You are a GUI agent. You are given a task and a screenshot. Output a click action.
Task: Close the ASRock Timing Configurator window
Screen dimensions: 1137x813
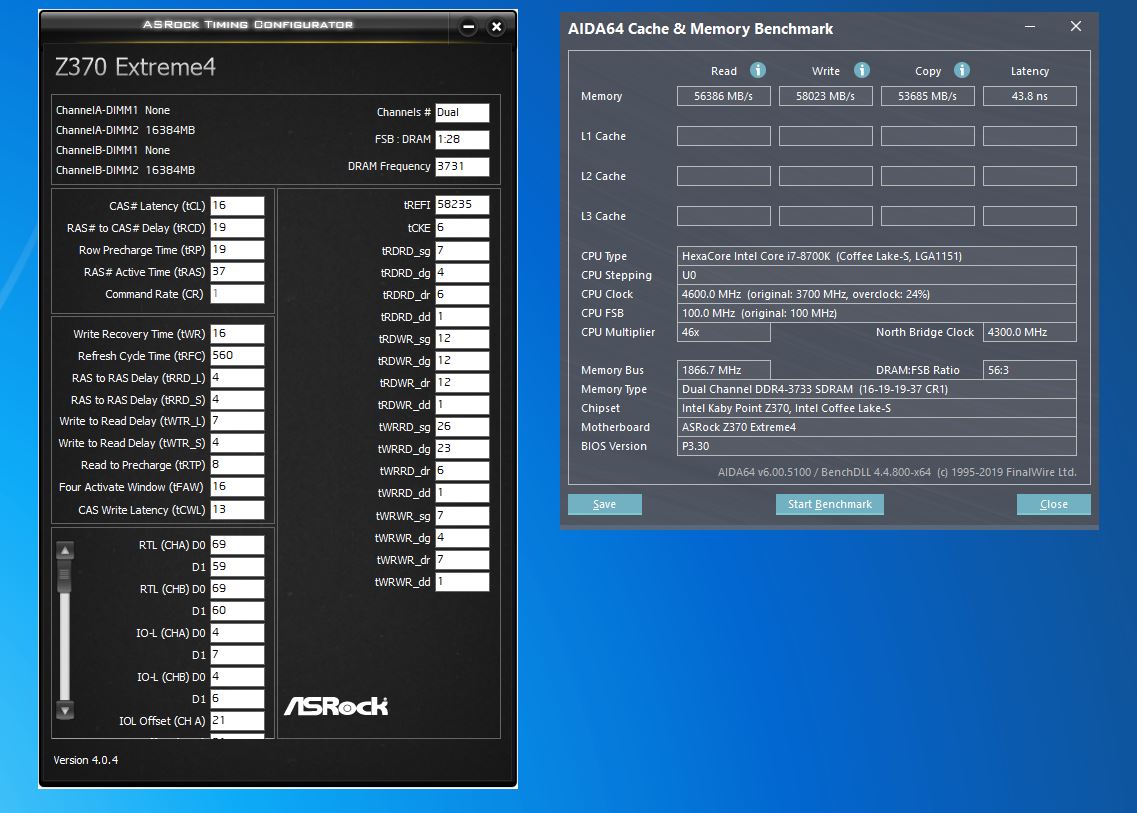[496, 27]
